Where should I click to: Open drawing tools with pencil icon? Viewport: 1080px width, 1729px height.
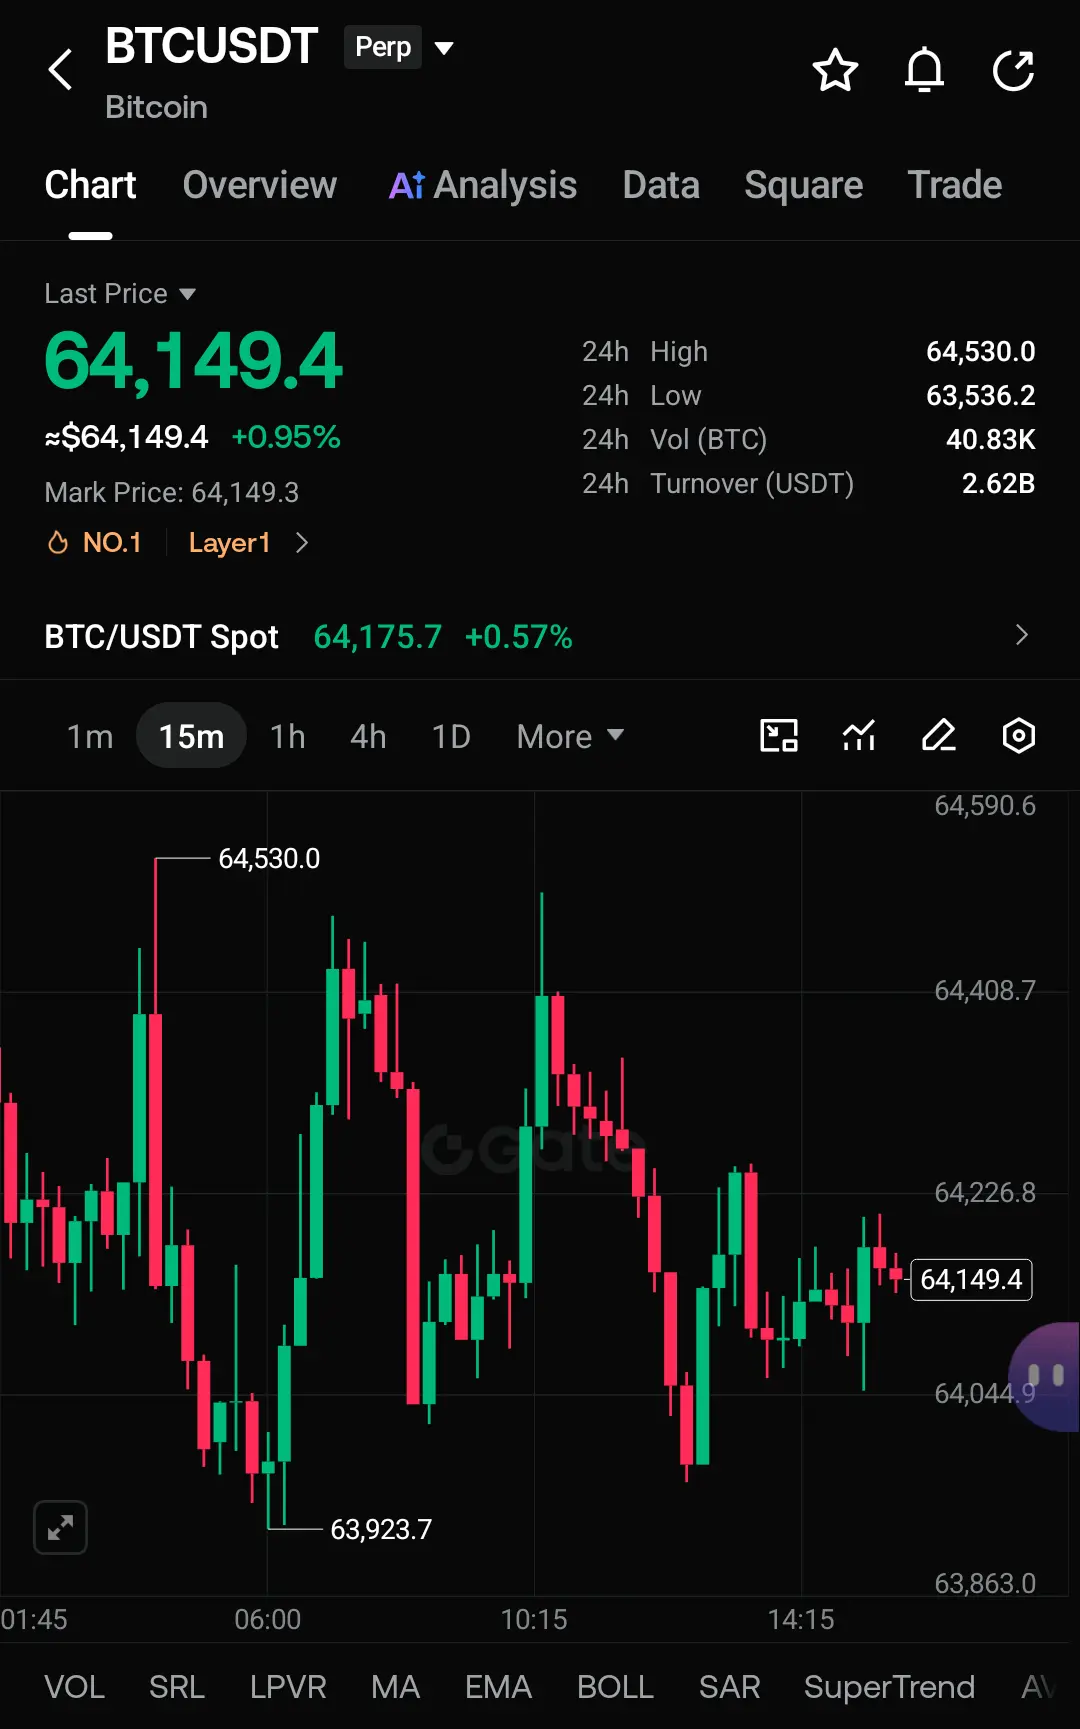click(939, 735)
